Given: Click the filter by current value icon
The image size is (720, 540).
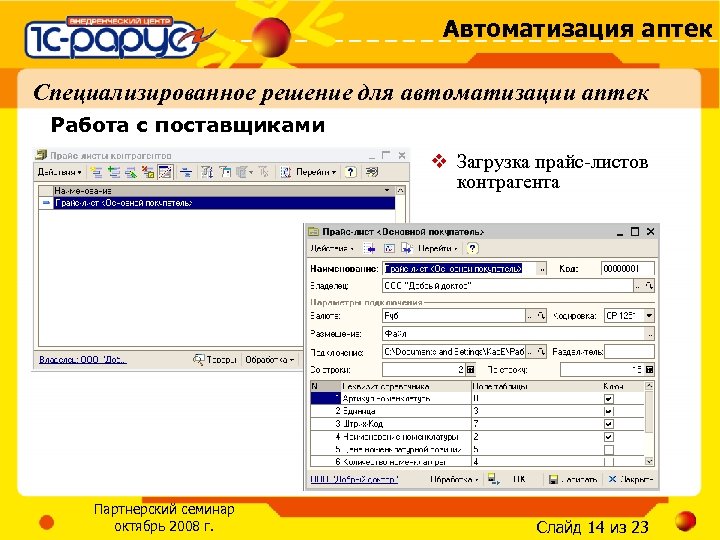Looking at the screenshot, I should [225, 172].
